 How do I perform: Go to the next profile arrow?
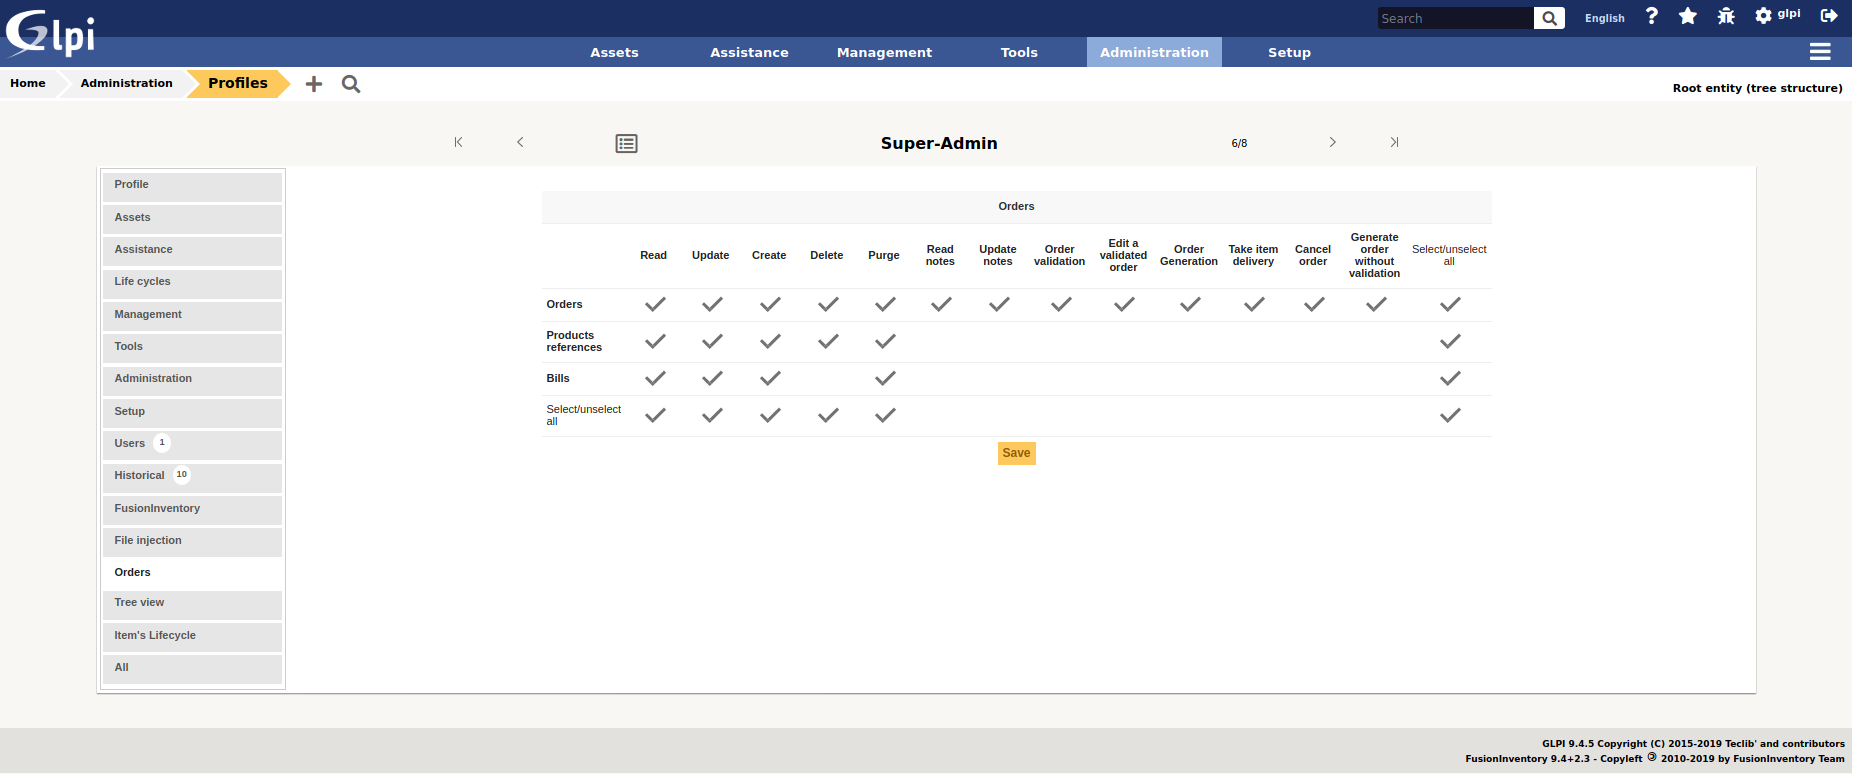[x=1332, y=143]
